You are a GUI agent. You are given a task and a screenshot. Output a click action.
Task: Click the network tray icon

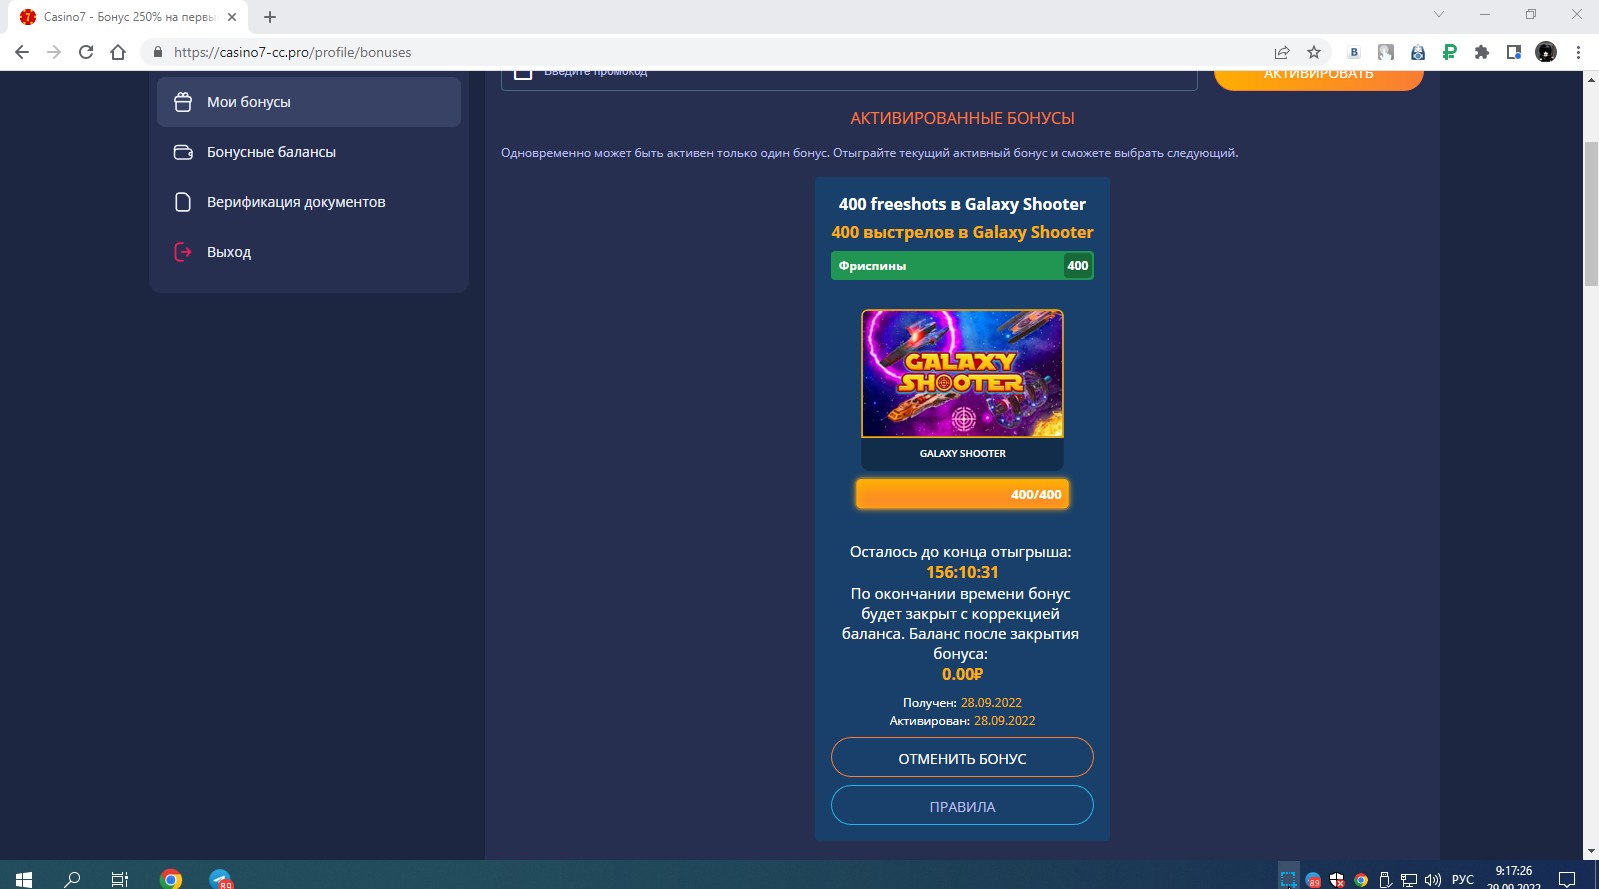pyautogui.click(x=1409, y=880)
